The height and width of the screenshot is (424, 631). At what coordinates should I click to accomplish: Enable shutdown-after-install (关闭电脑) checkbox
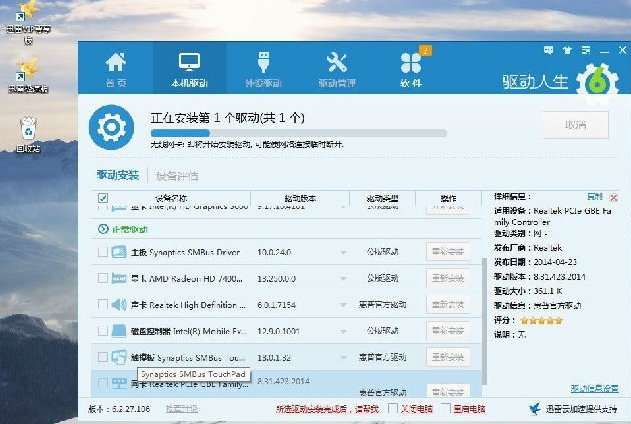pos(392,409)
